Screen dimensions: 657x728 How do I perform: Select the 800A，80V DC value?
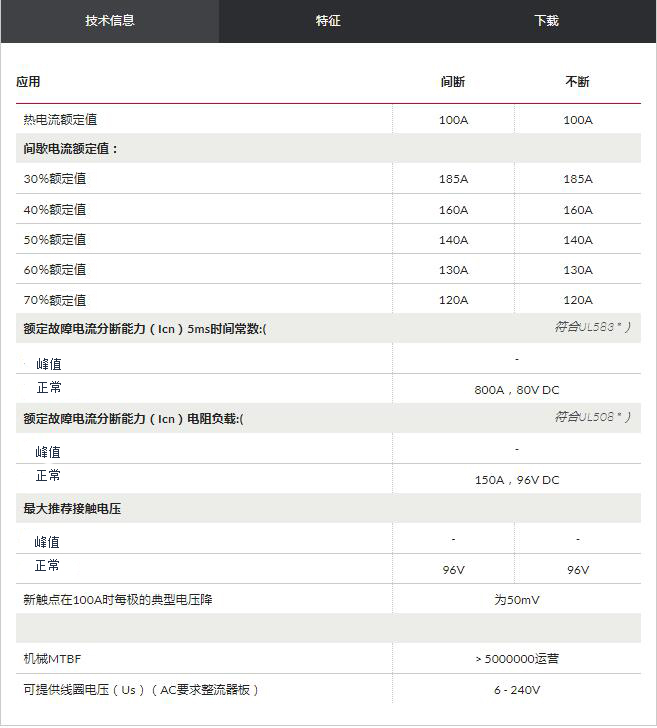pyautogui.click(x=516, y=390)
